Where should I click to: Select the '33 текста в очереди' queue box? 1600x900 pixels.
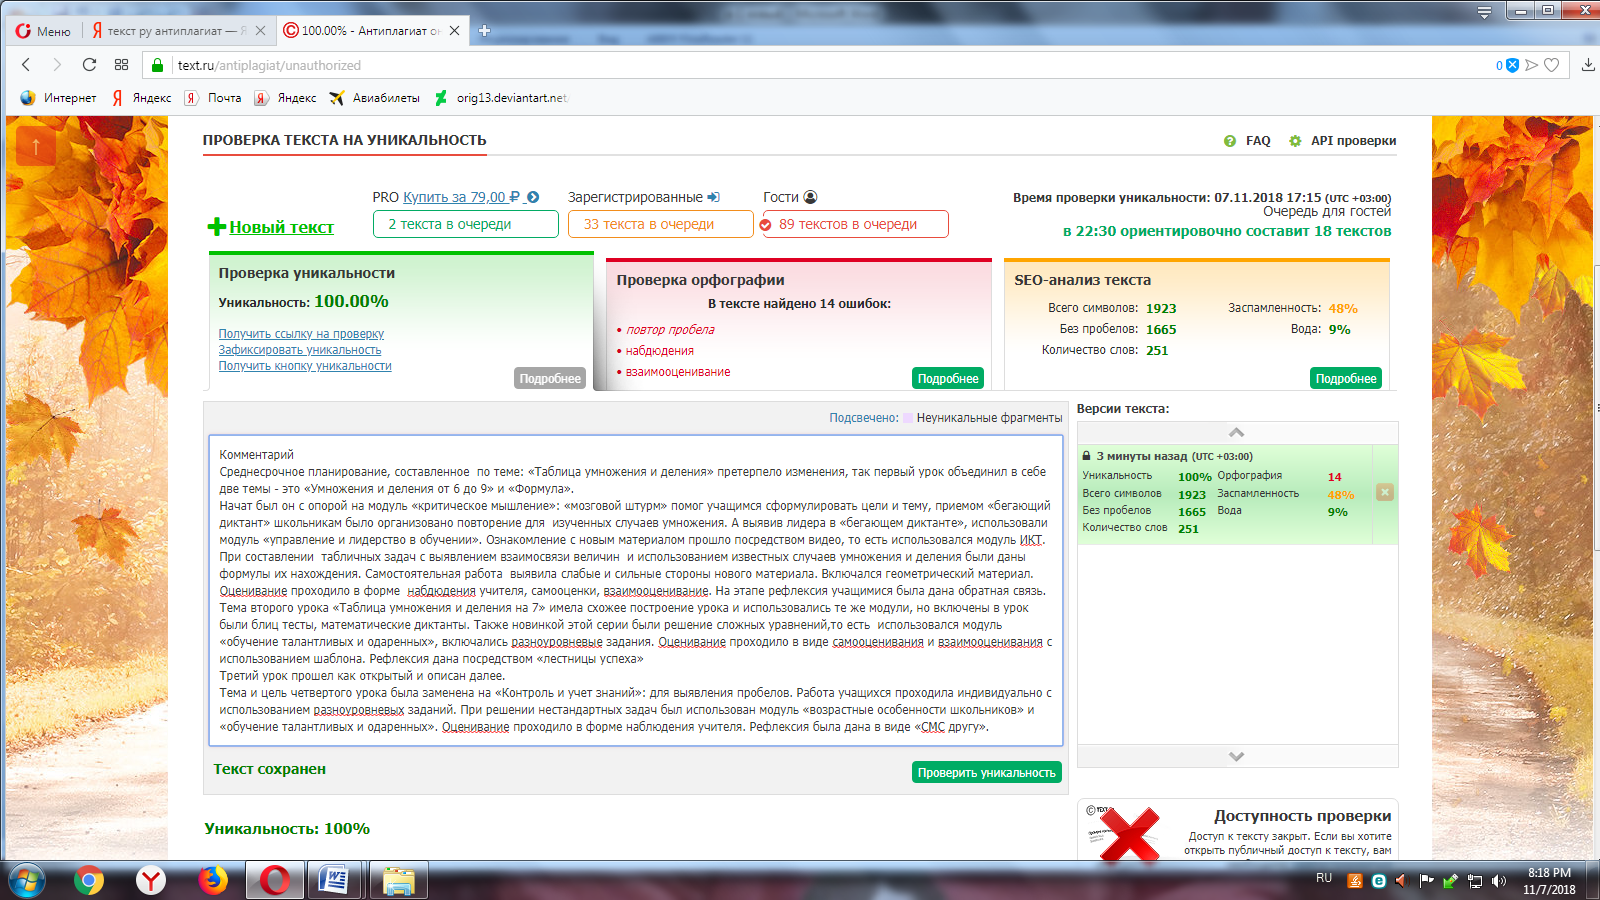click(661, 224)
